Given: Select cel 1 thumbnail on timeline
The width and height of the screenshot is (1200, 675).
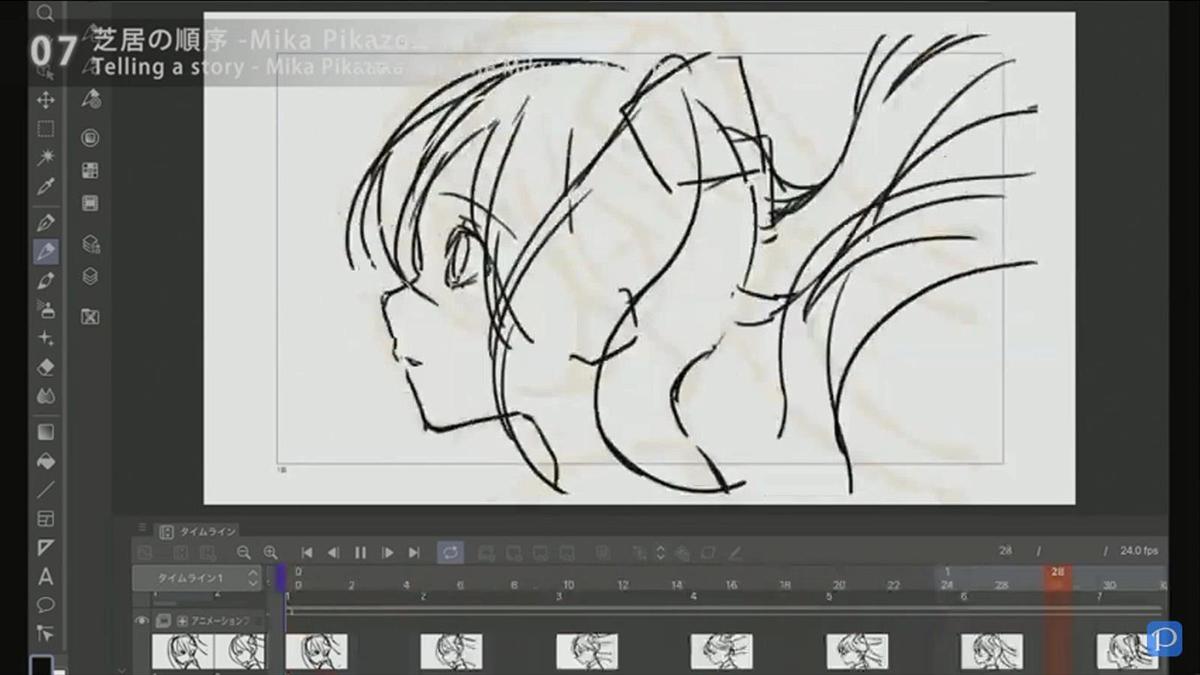Looking at the screenshot, I should point(317,651).
